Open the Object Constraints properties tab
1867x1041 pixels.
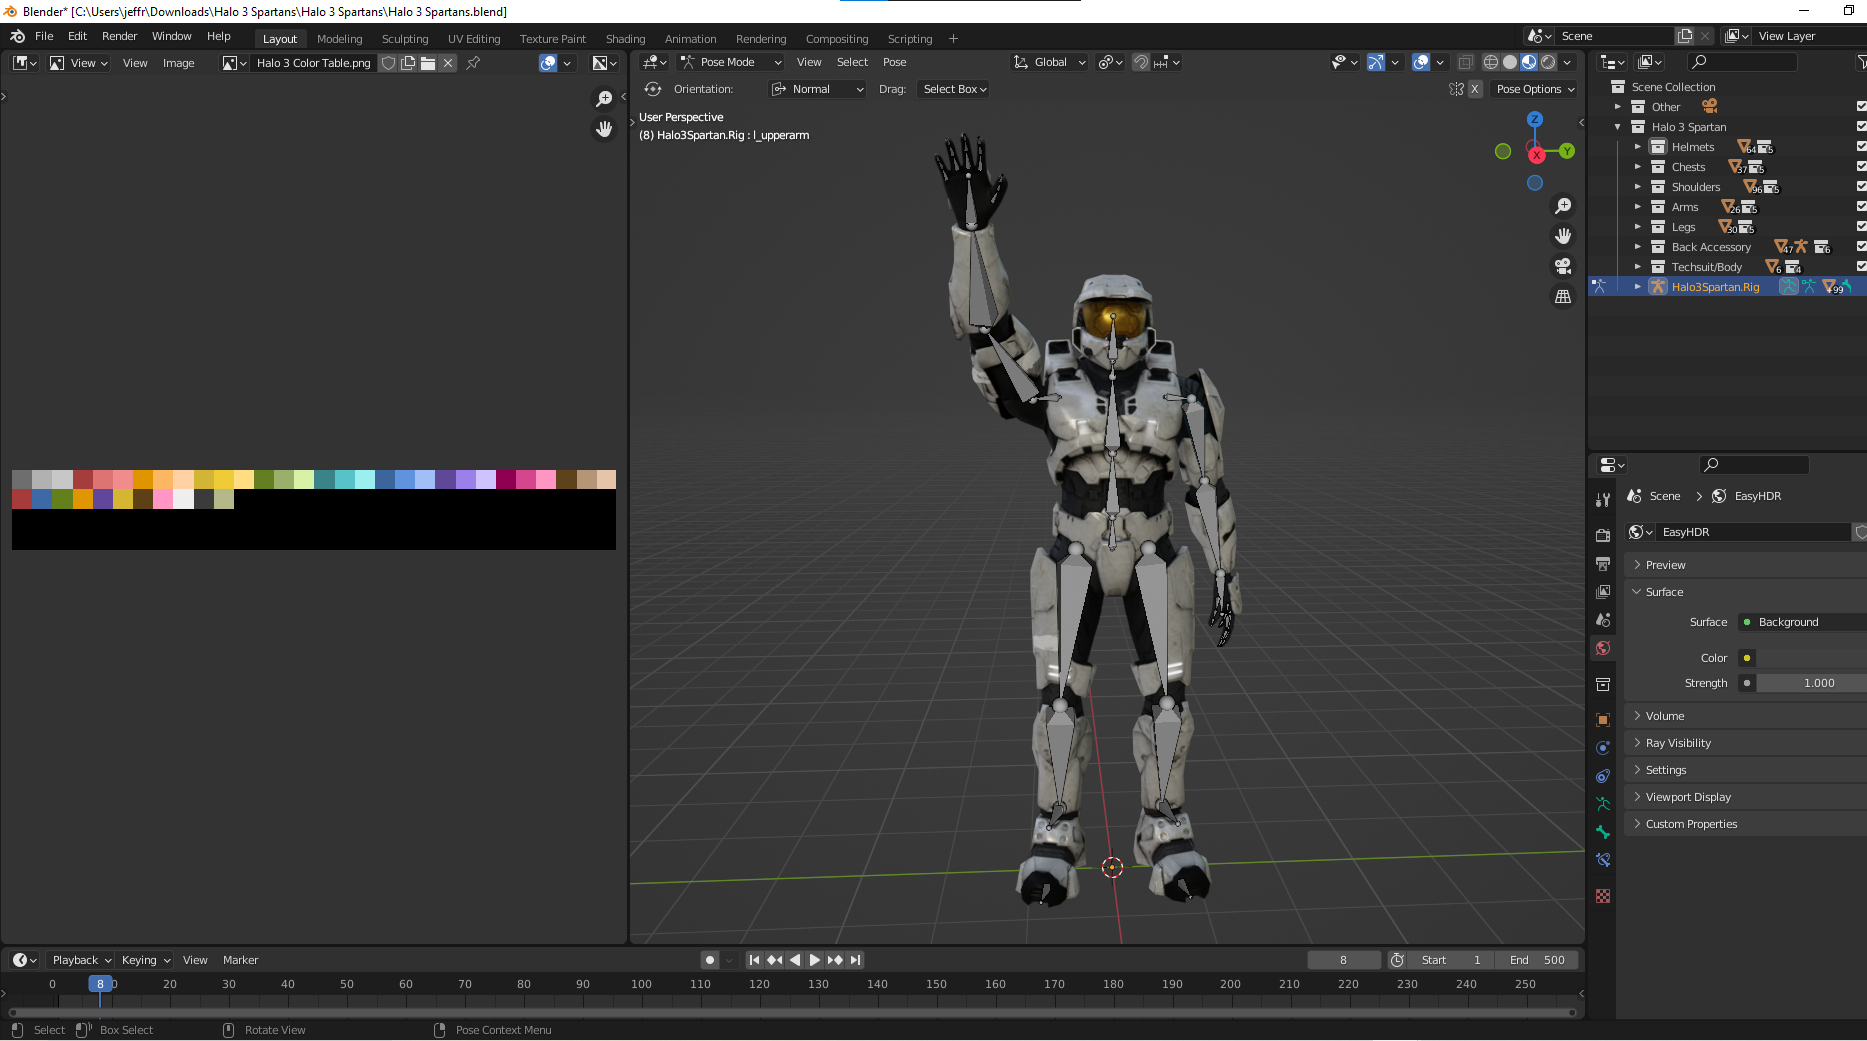coord(1603,776)
